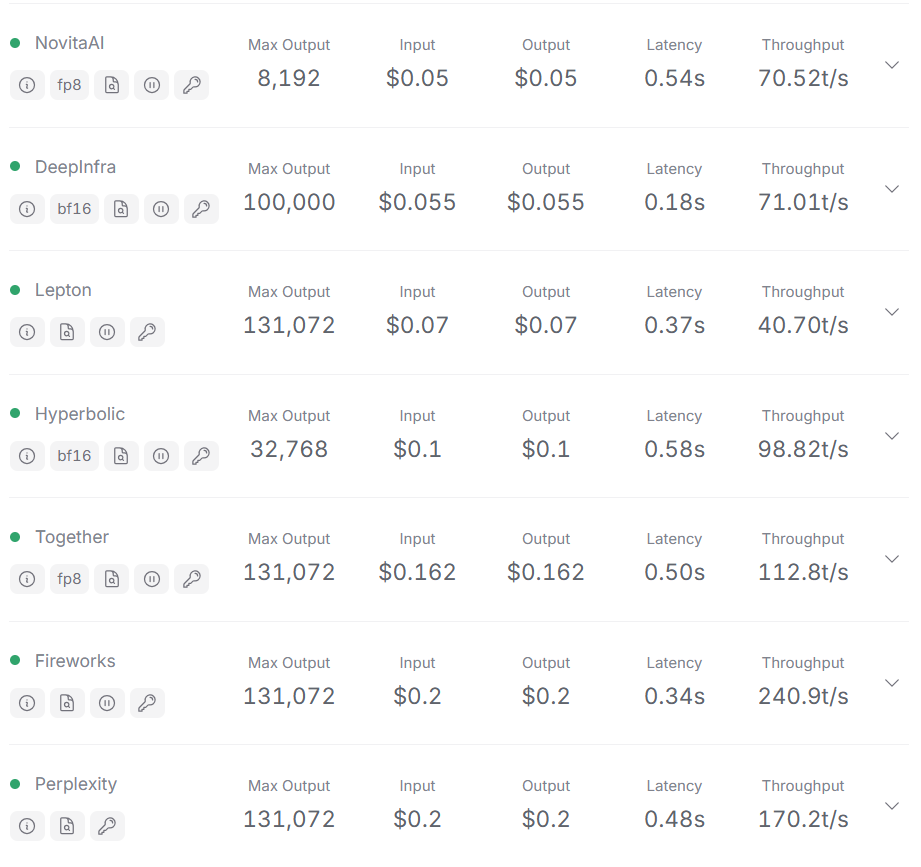
Task: Click the key icon under Together
Action: pos(191,579)
